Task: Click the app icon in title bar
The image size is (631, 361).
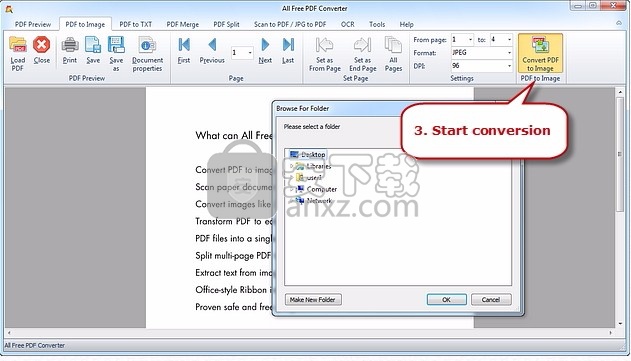Action: (9, 8)
